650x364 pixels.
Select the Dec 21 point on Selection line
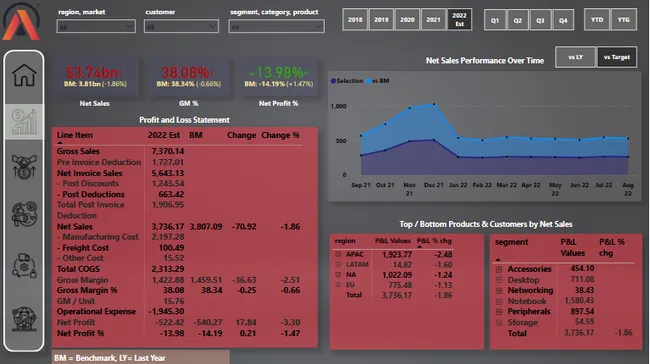(434, 140)
